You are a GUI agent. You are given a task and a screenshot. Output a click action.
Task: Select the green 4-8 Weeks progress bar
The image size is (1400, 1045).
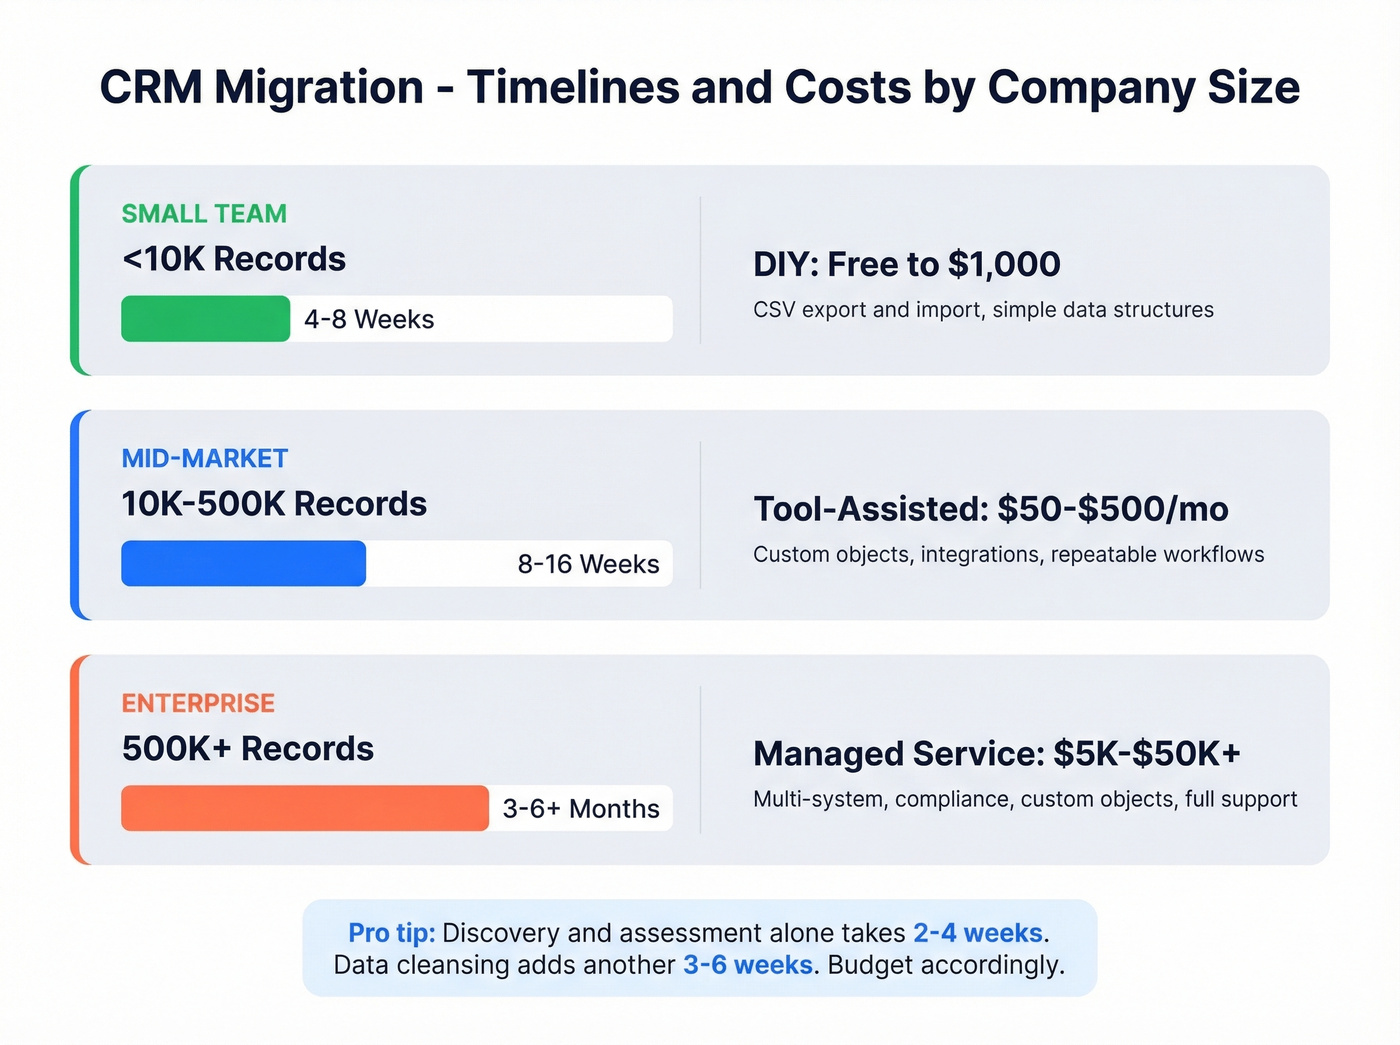coord(205,318)
